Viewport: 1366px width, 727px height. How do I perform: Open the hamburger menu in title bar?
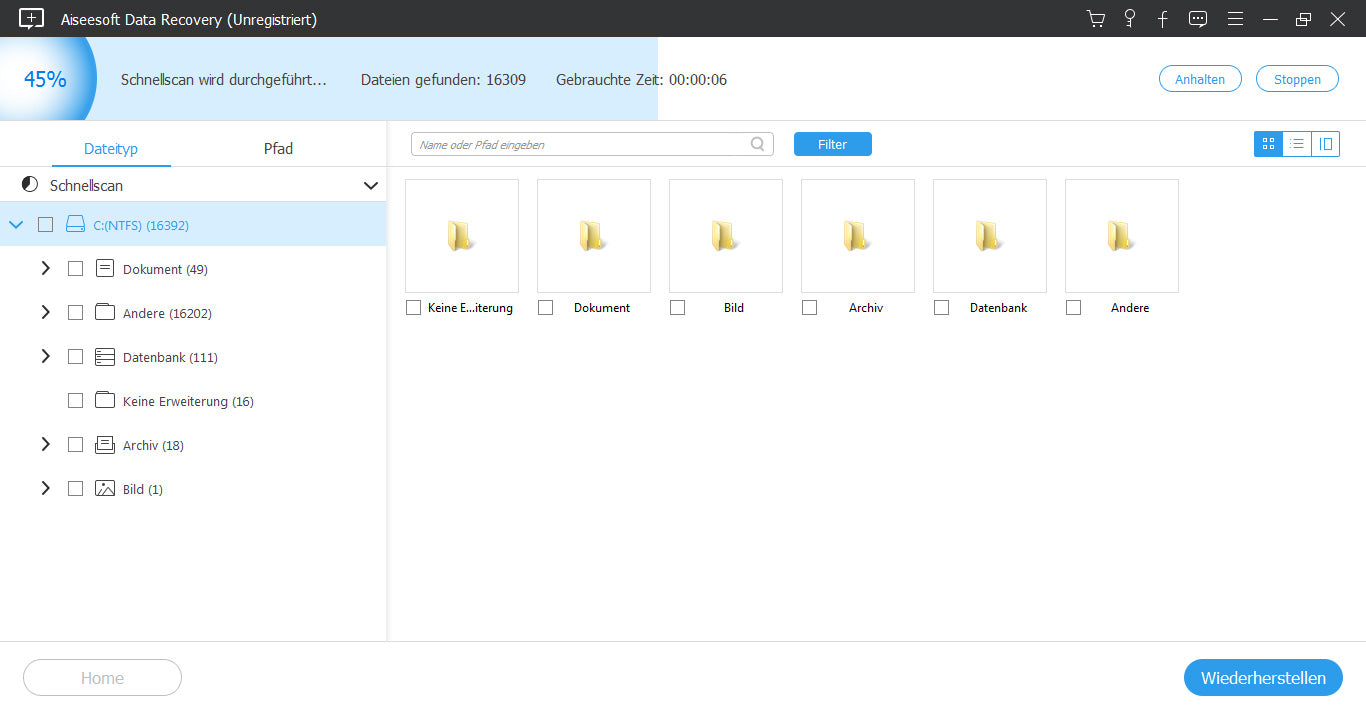(1235, 18)
